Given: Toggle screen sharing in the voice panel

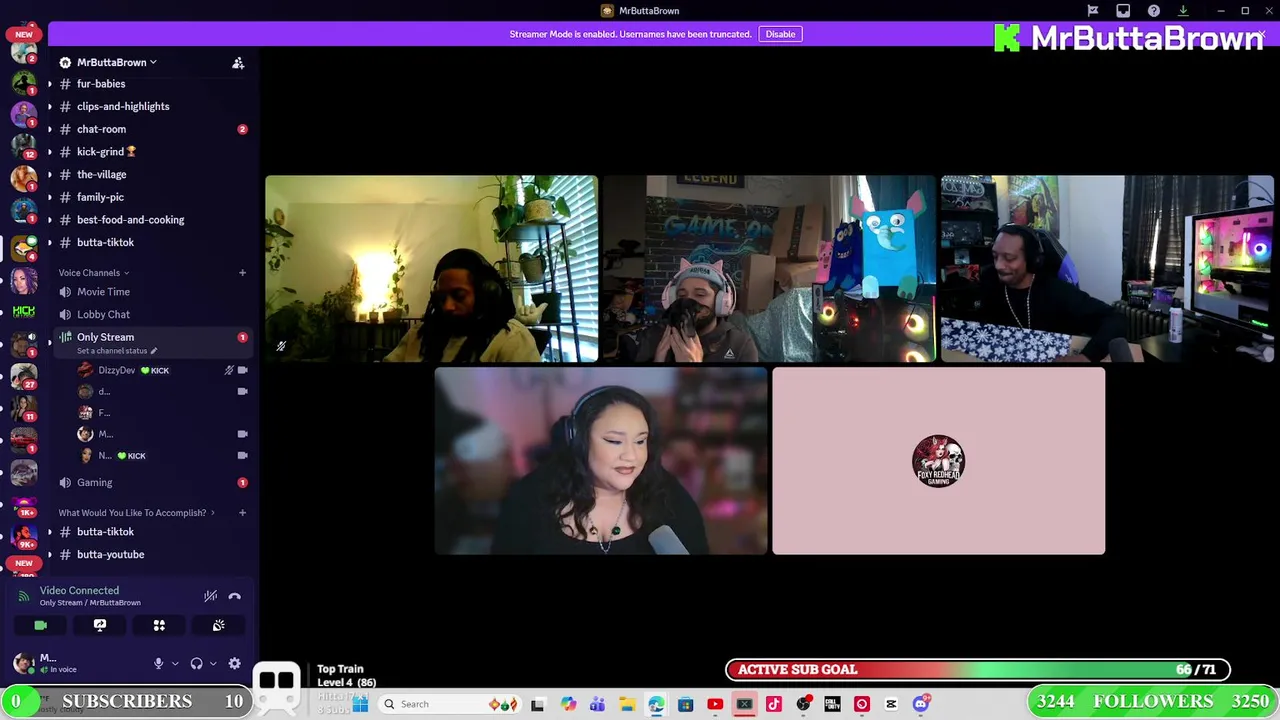Looking at the screenshot, I should (x=100, y=625).
